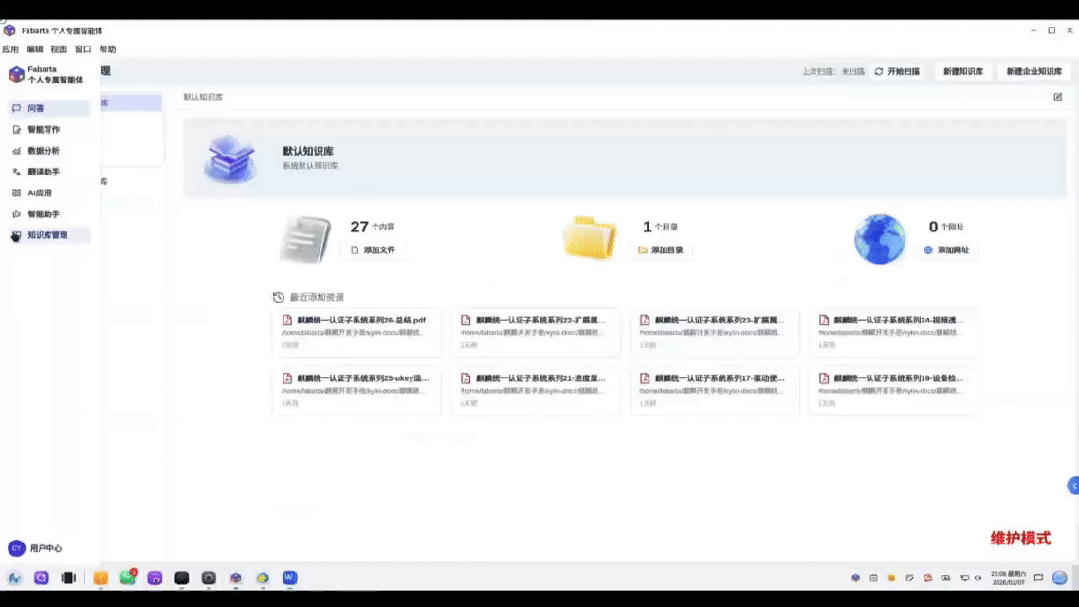The image size is (1079, 607).
Task: Open 知识库管理 from the sidebar
Action: (47, 234)
